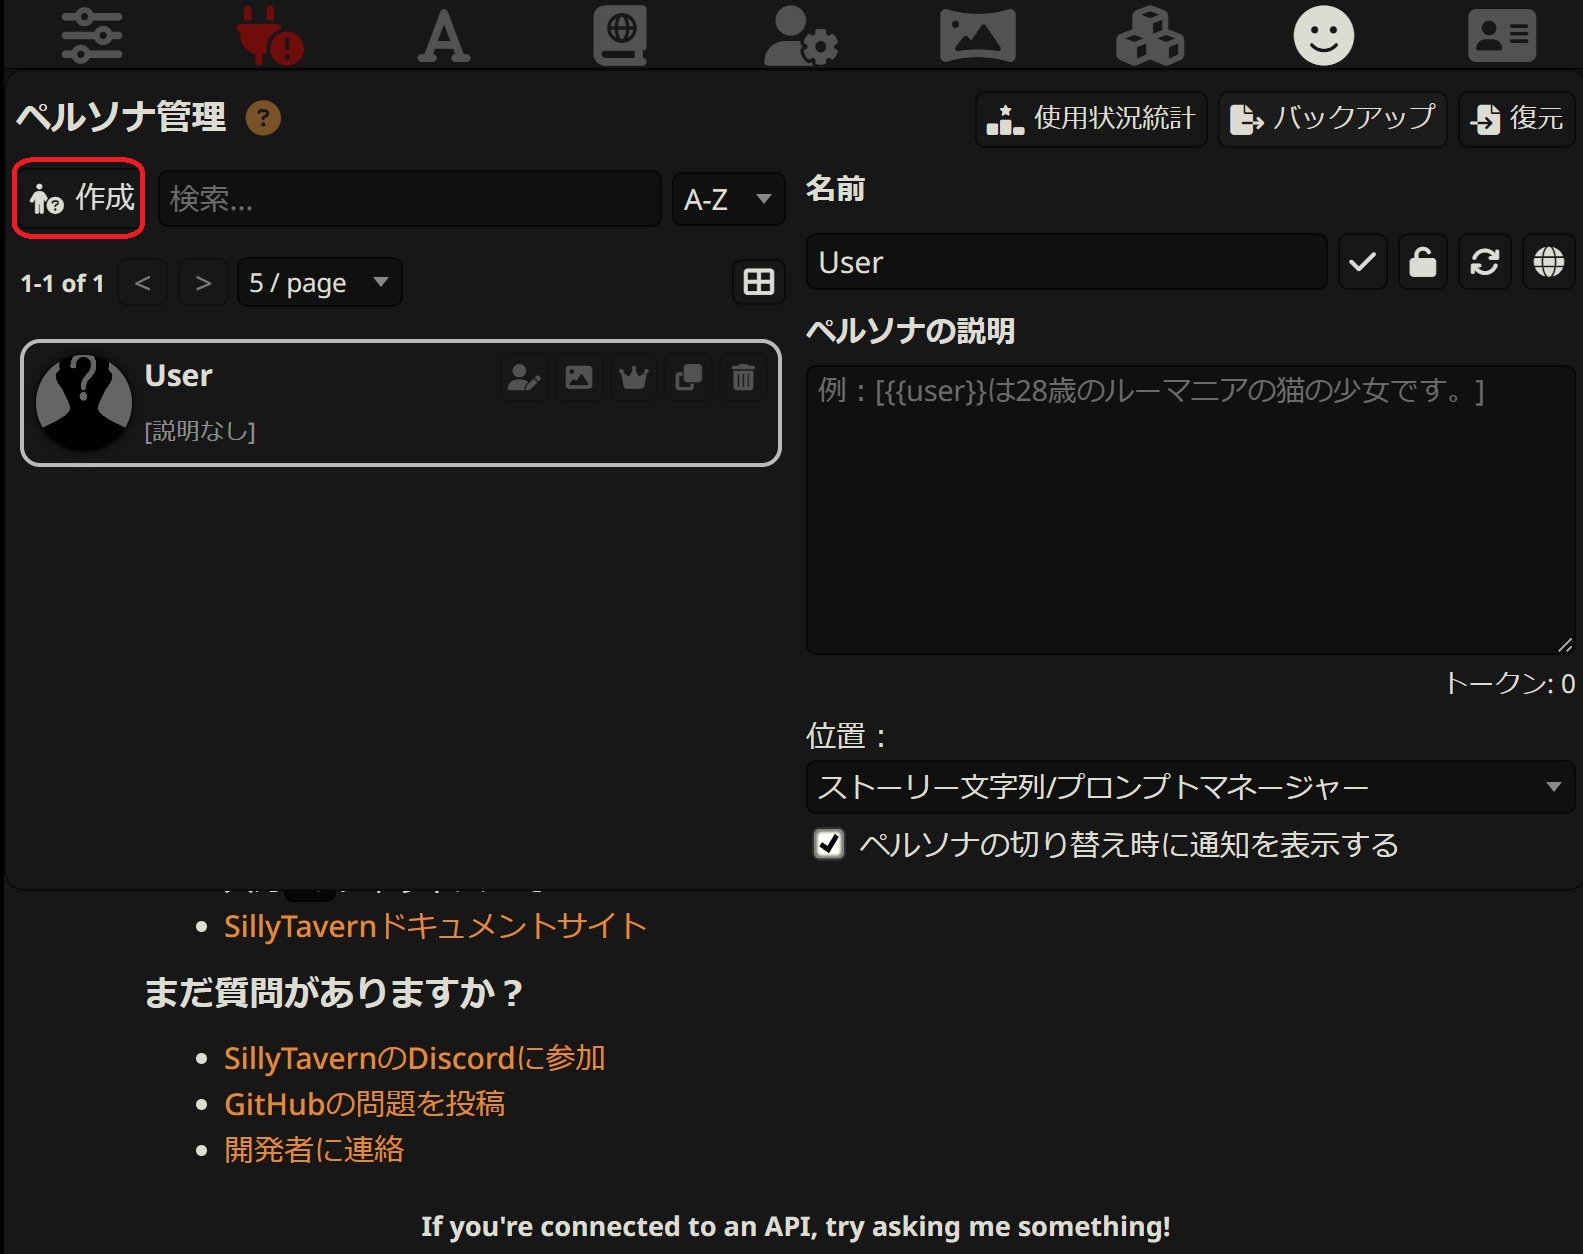The image size is (1583, 1254).
Task: Open the 5 / page dropdown
Action: click(x=319, y=283)
